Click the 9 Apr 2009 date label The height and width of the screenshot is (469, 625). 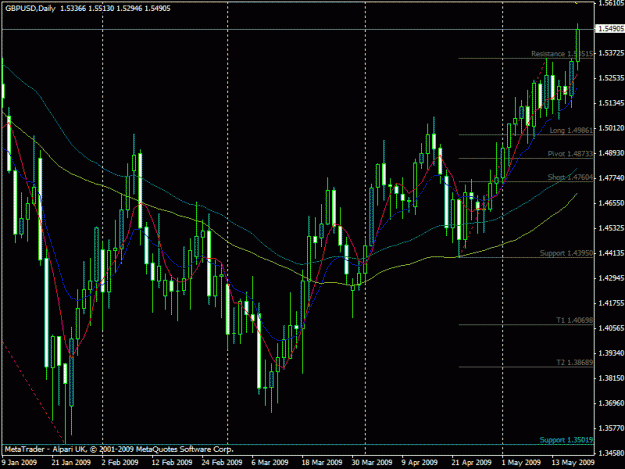point(420,462)
